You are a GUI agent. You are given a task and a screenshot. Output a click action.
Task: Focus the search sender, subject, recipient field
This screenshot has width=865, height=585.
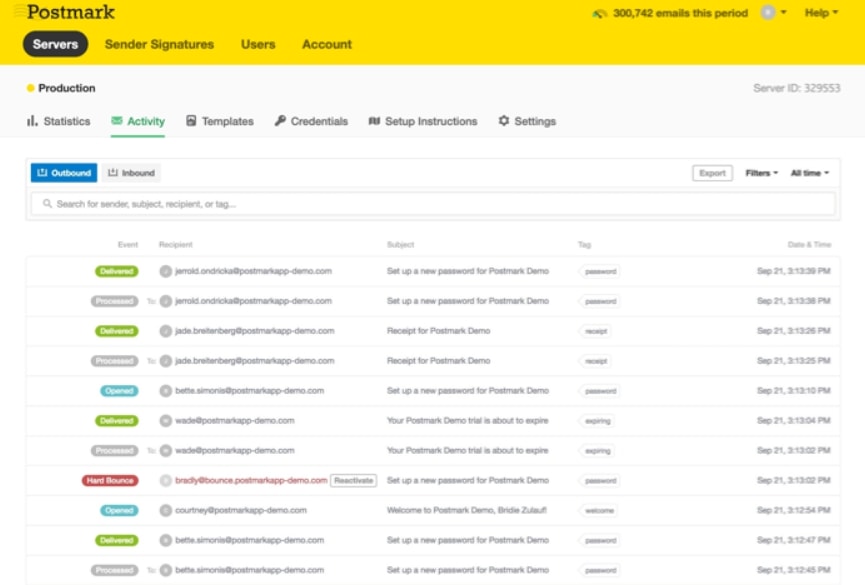(433, 204)
